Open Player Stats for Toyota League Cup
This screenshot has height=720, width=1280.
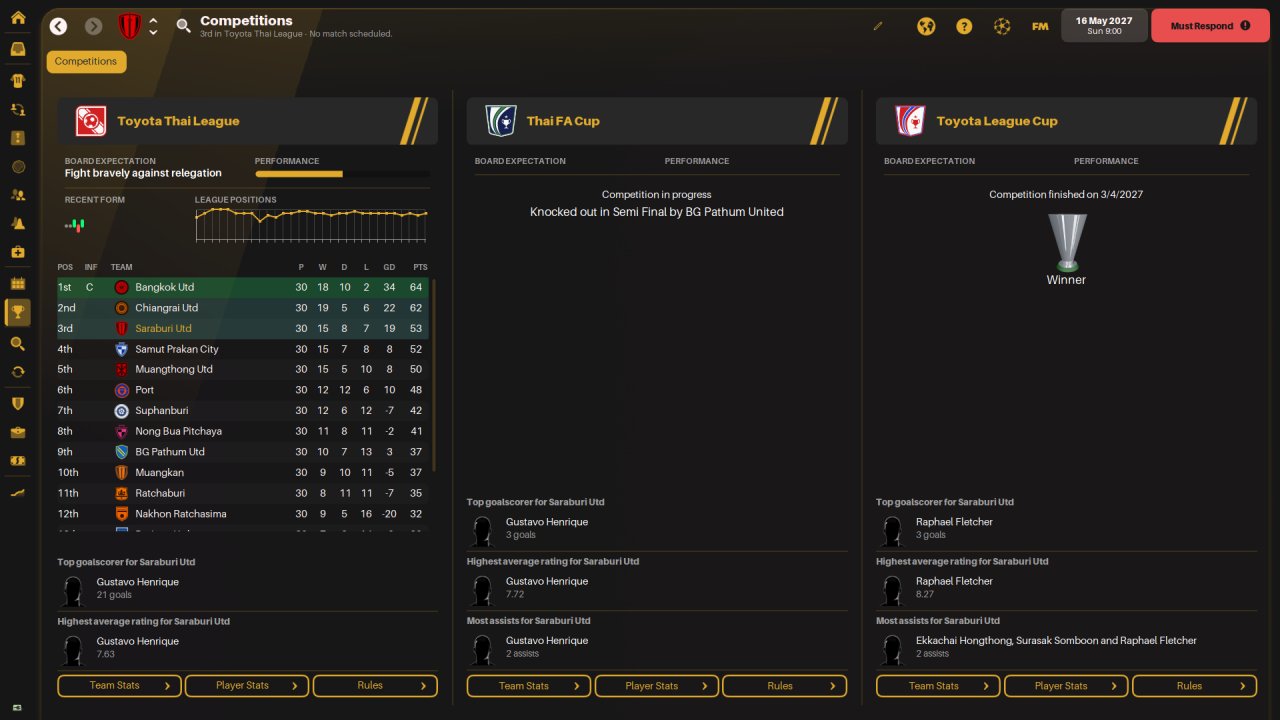1066,686
